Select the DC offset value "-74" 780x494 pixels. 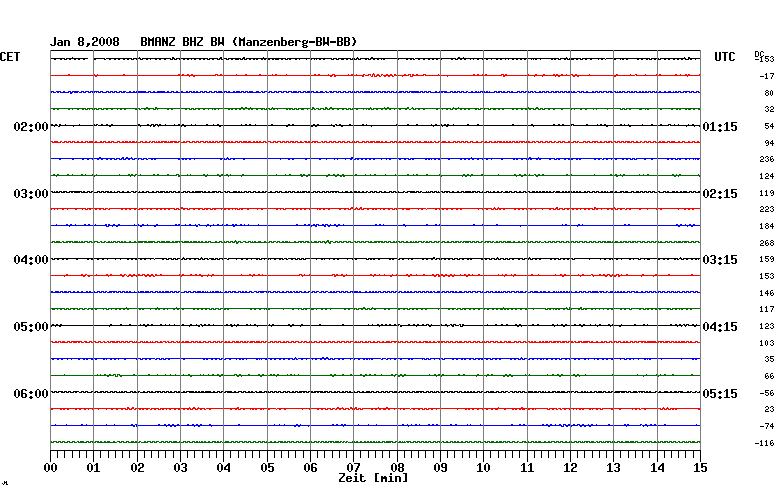pos(767,426)
